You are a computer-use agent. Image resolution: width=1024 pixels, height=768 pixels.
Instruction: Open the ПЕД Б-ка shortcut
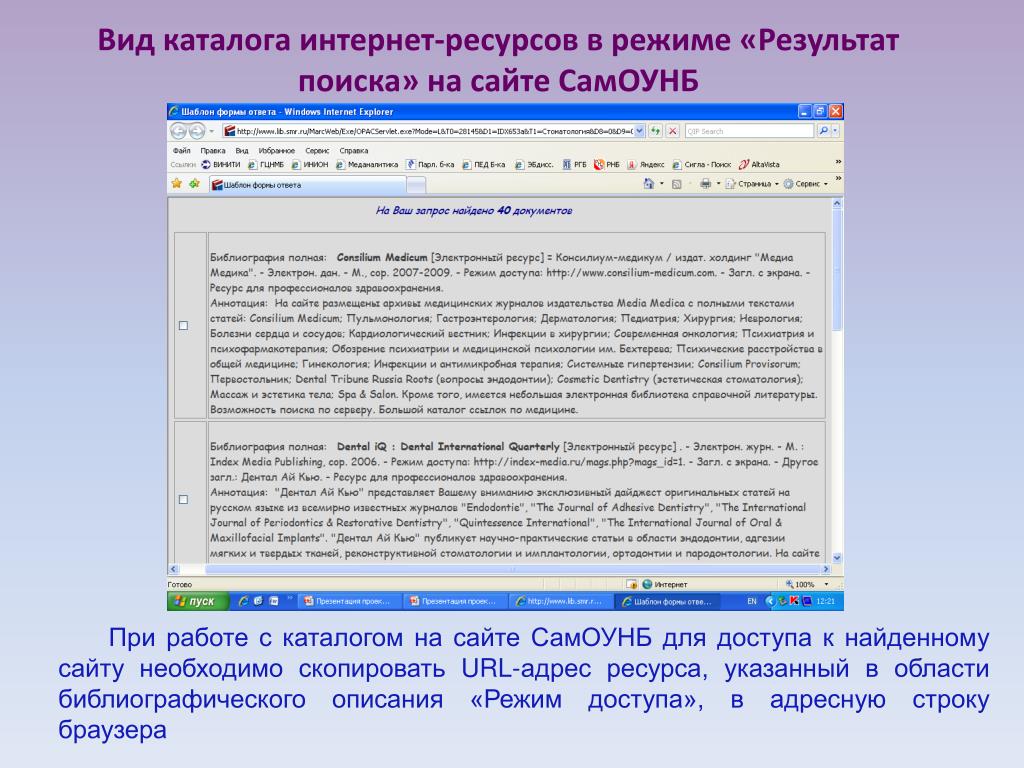(484, 165)
